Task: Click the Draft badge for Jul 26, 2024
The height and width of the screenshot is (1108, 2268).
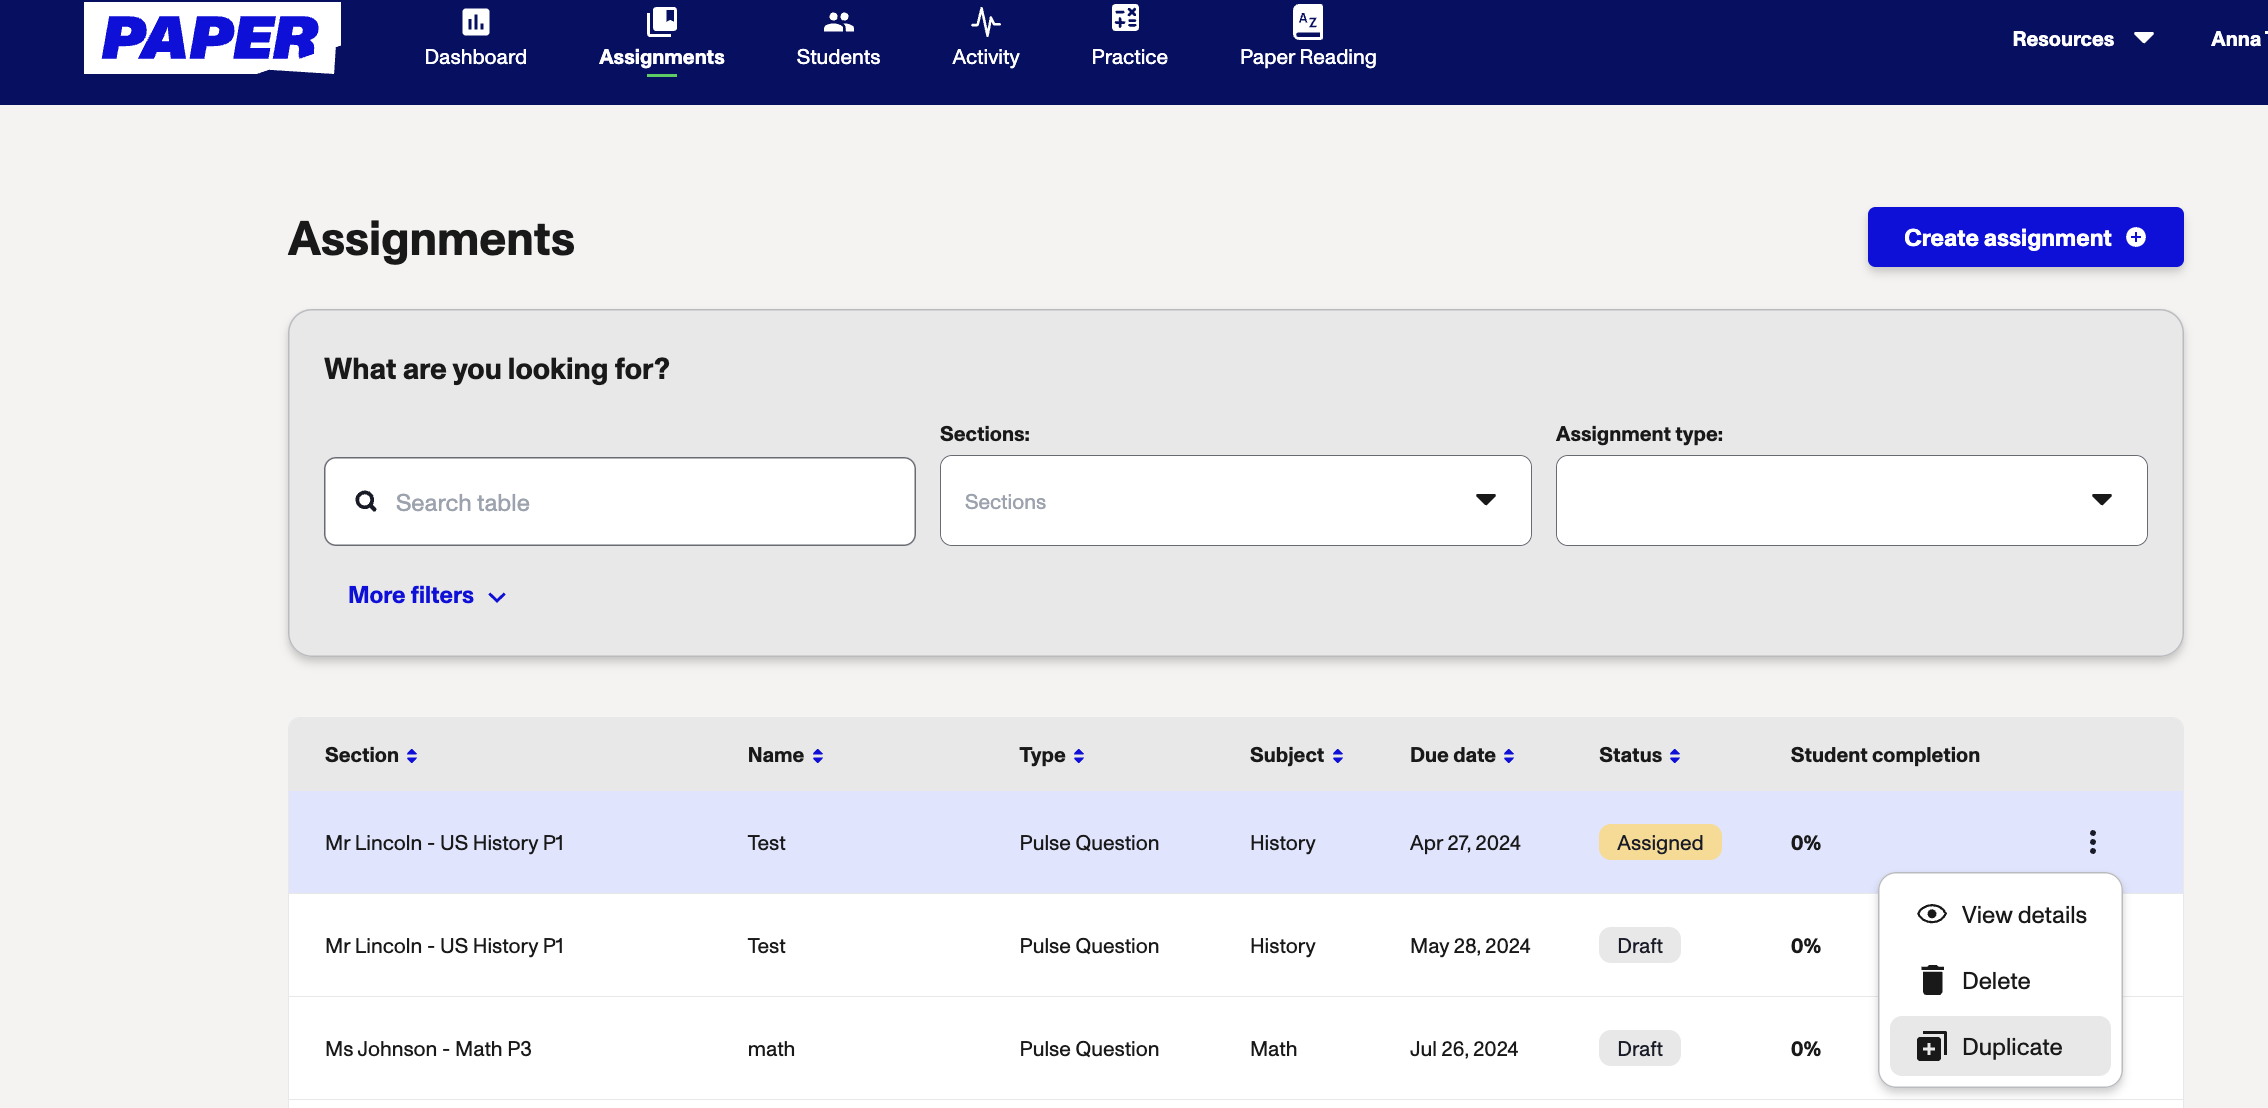Action: point(1639,1048)
